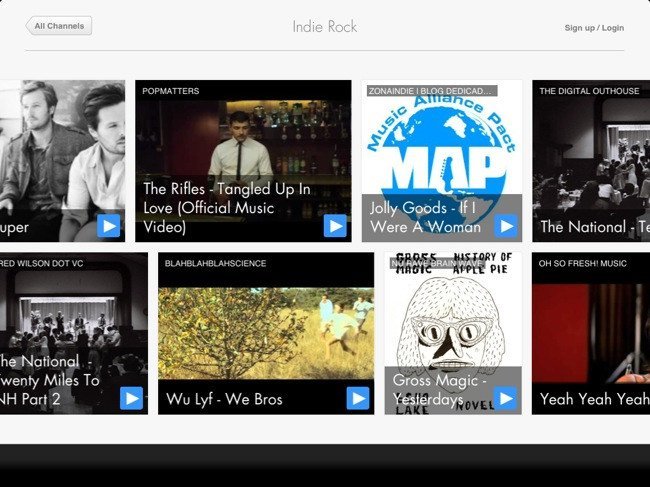Screen dimensions: 650x487
Task: Open the OH SO FRESH! MUSIC source label
Action: click(582, 264)
